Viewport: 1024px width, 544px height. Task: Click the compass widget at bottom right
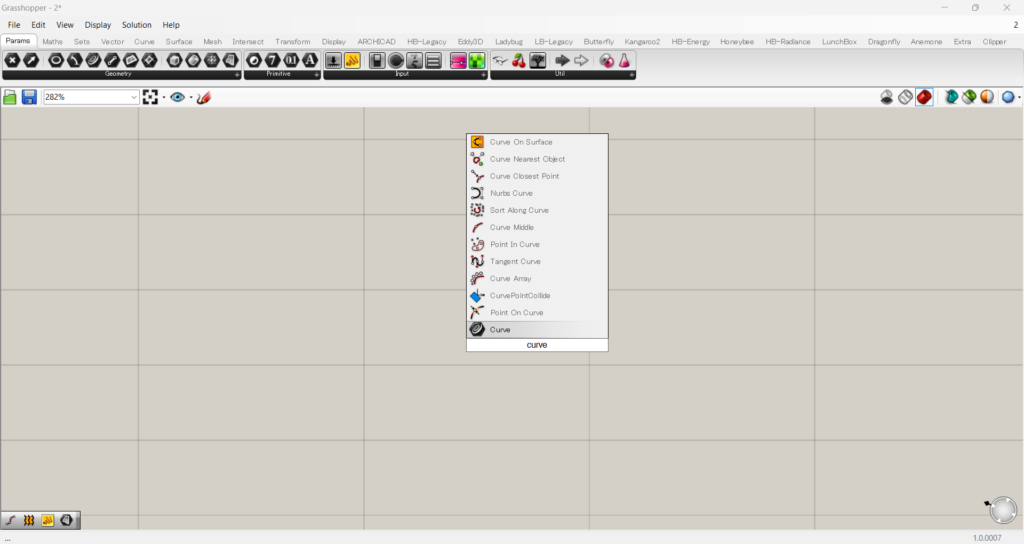(x=1001, y=510)
